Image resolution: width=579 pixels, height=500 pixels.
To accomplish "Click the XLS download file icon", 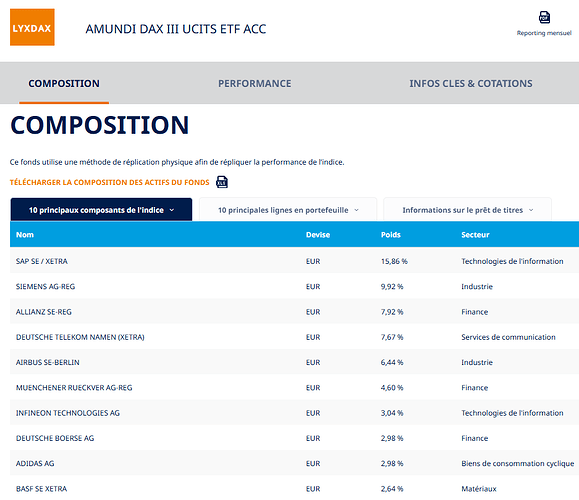I will pos(222,182).
